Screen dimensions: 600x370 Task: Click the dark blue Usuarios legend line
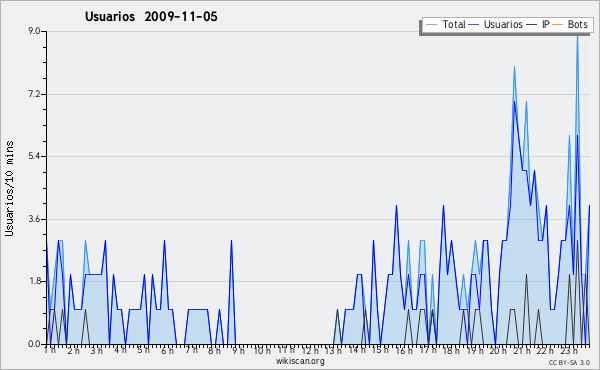click(x=474, y=25)
